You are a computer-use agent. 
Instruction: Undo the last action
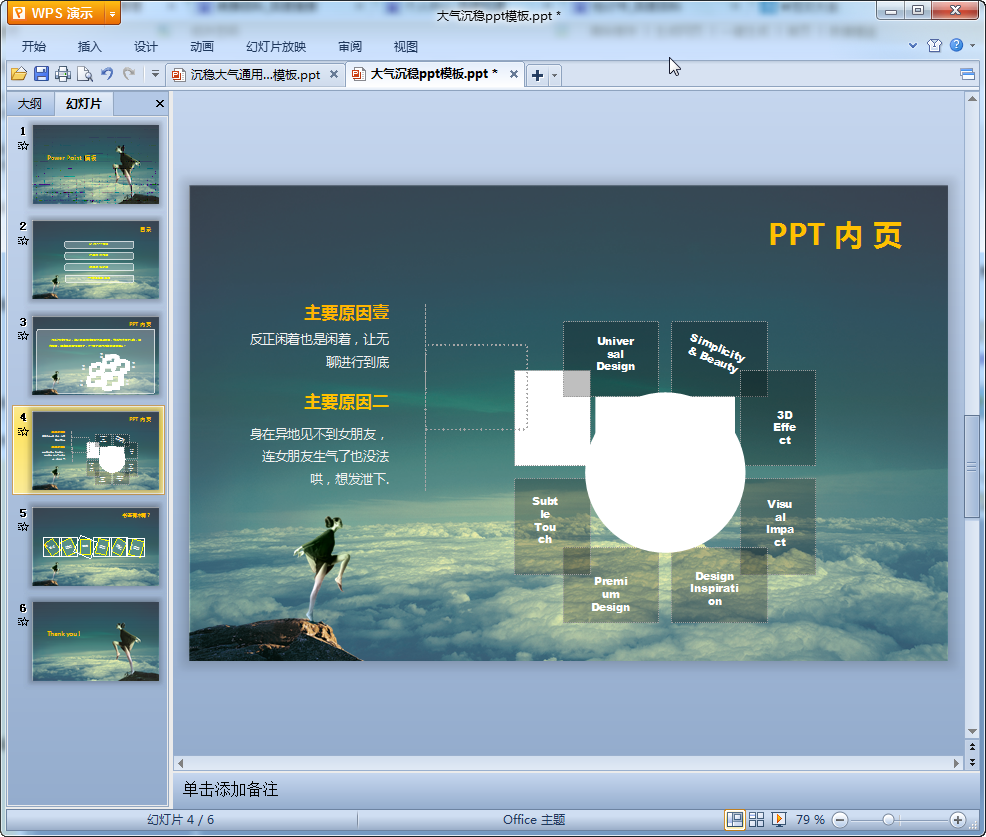107,74
